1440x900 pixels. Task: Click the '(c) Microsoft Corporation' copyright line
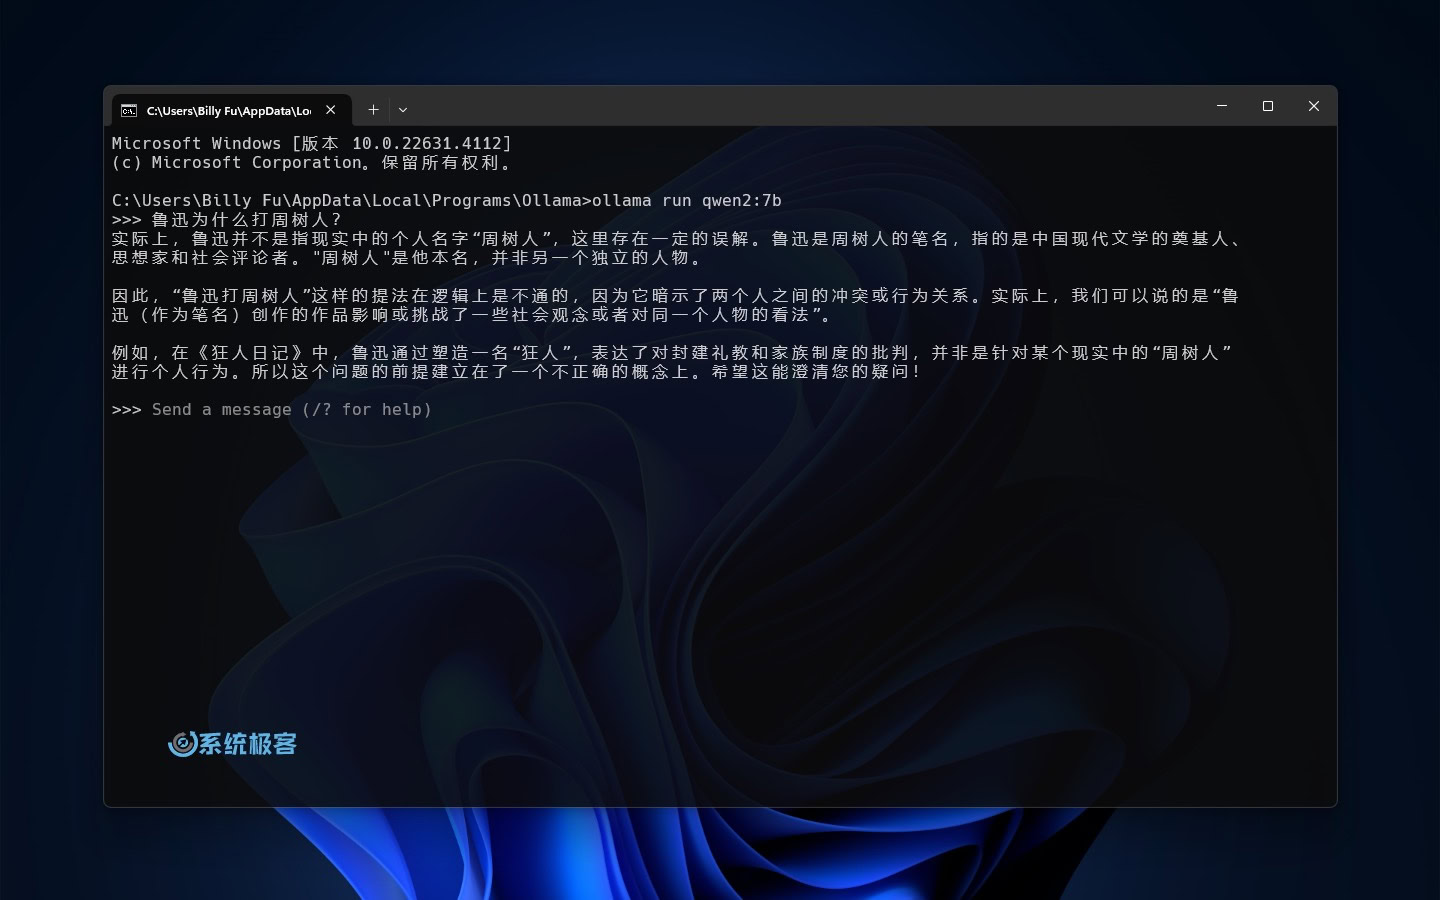(x=312, y=162)
